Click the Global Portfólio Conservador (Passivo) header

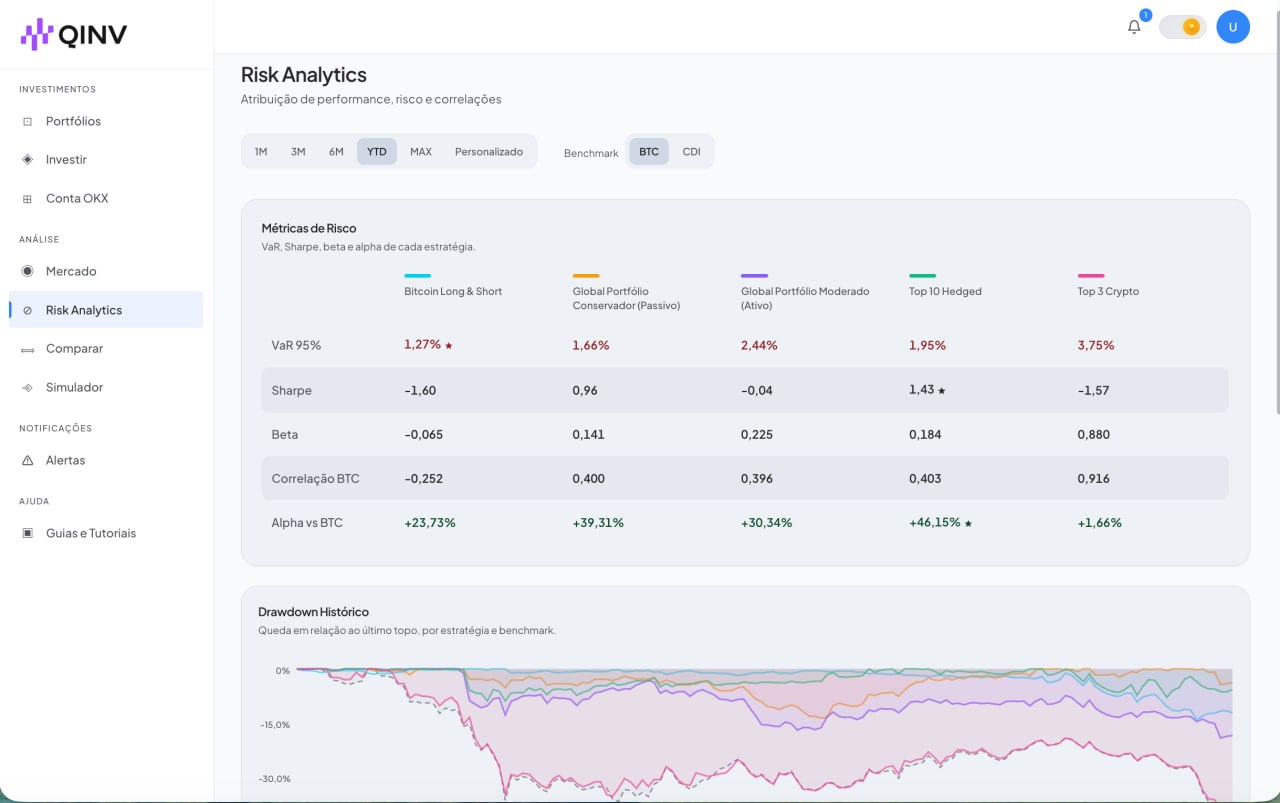[626, 298]
